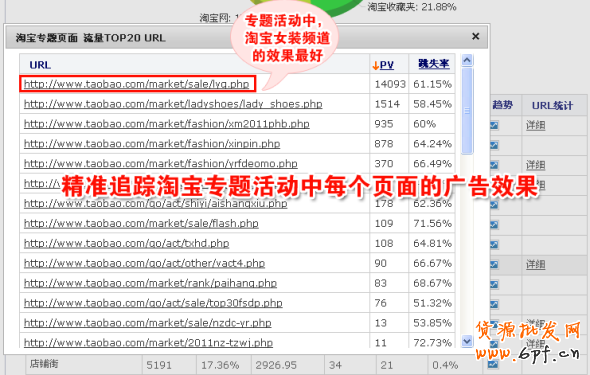
Task: Sort table by PV column
Action: (x=383, y=65)
